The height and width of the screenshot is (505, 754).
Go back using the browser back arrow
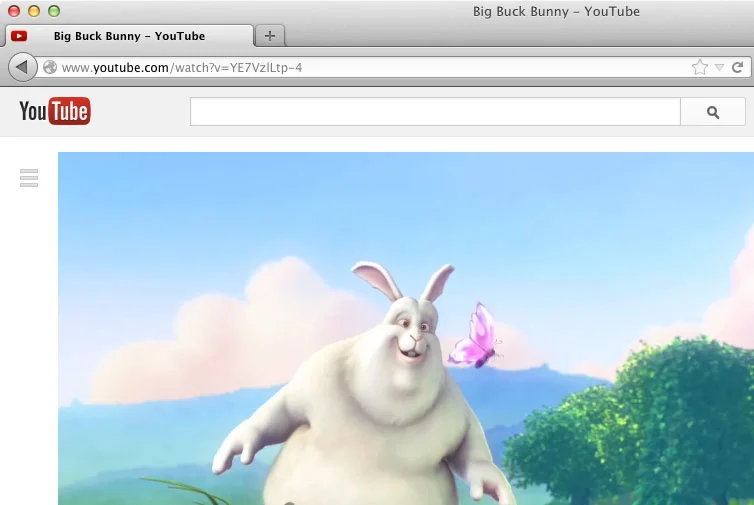coord(22,68)
